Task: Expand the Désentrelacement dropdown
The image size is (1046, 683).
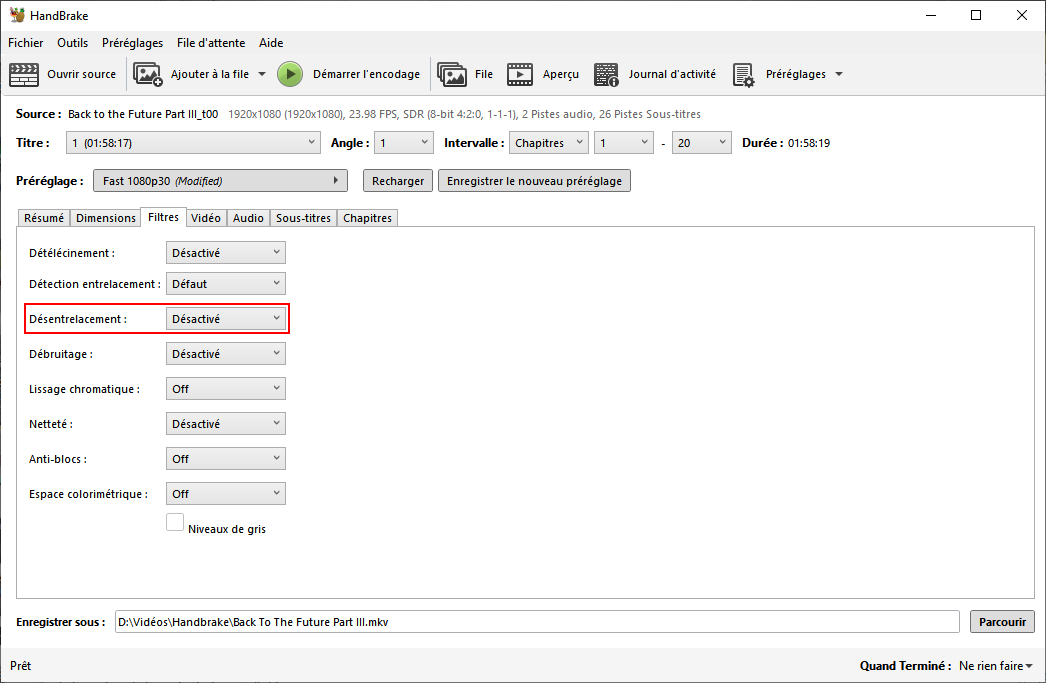Action: pyautogui.click(x=225, y=319)
